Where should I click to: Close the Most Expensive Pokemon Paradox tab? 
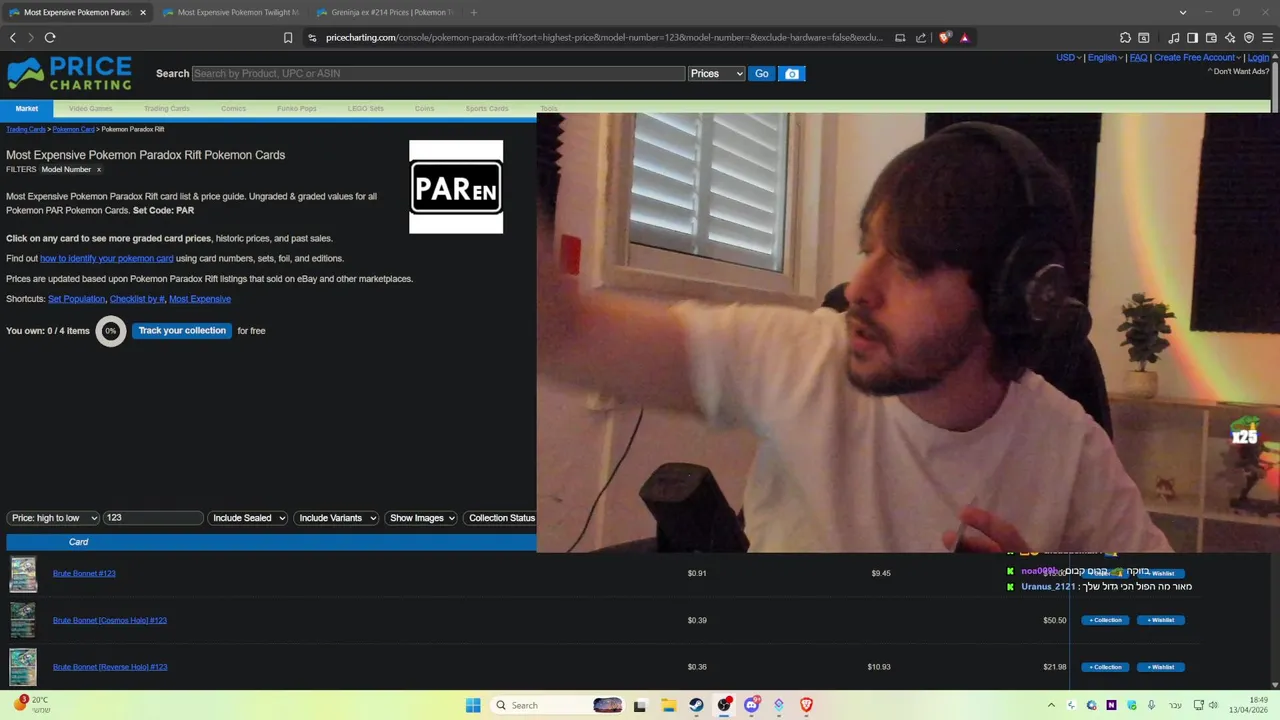pos(143,13)
